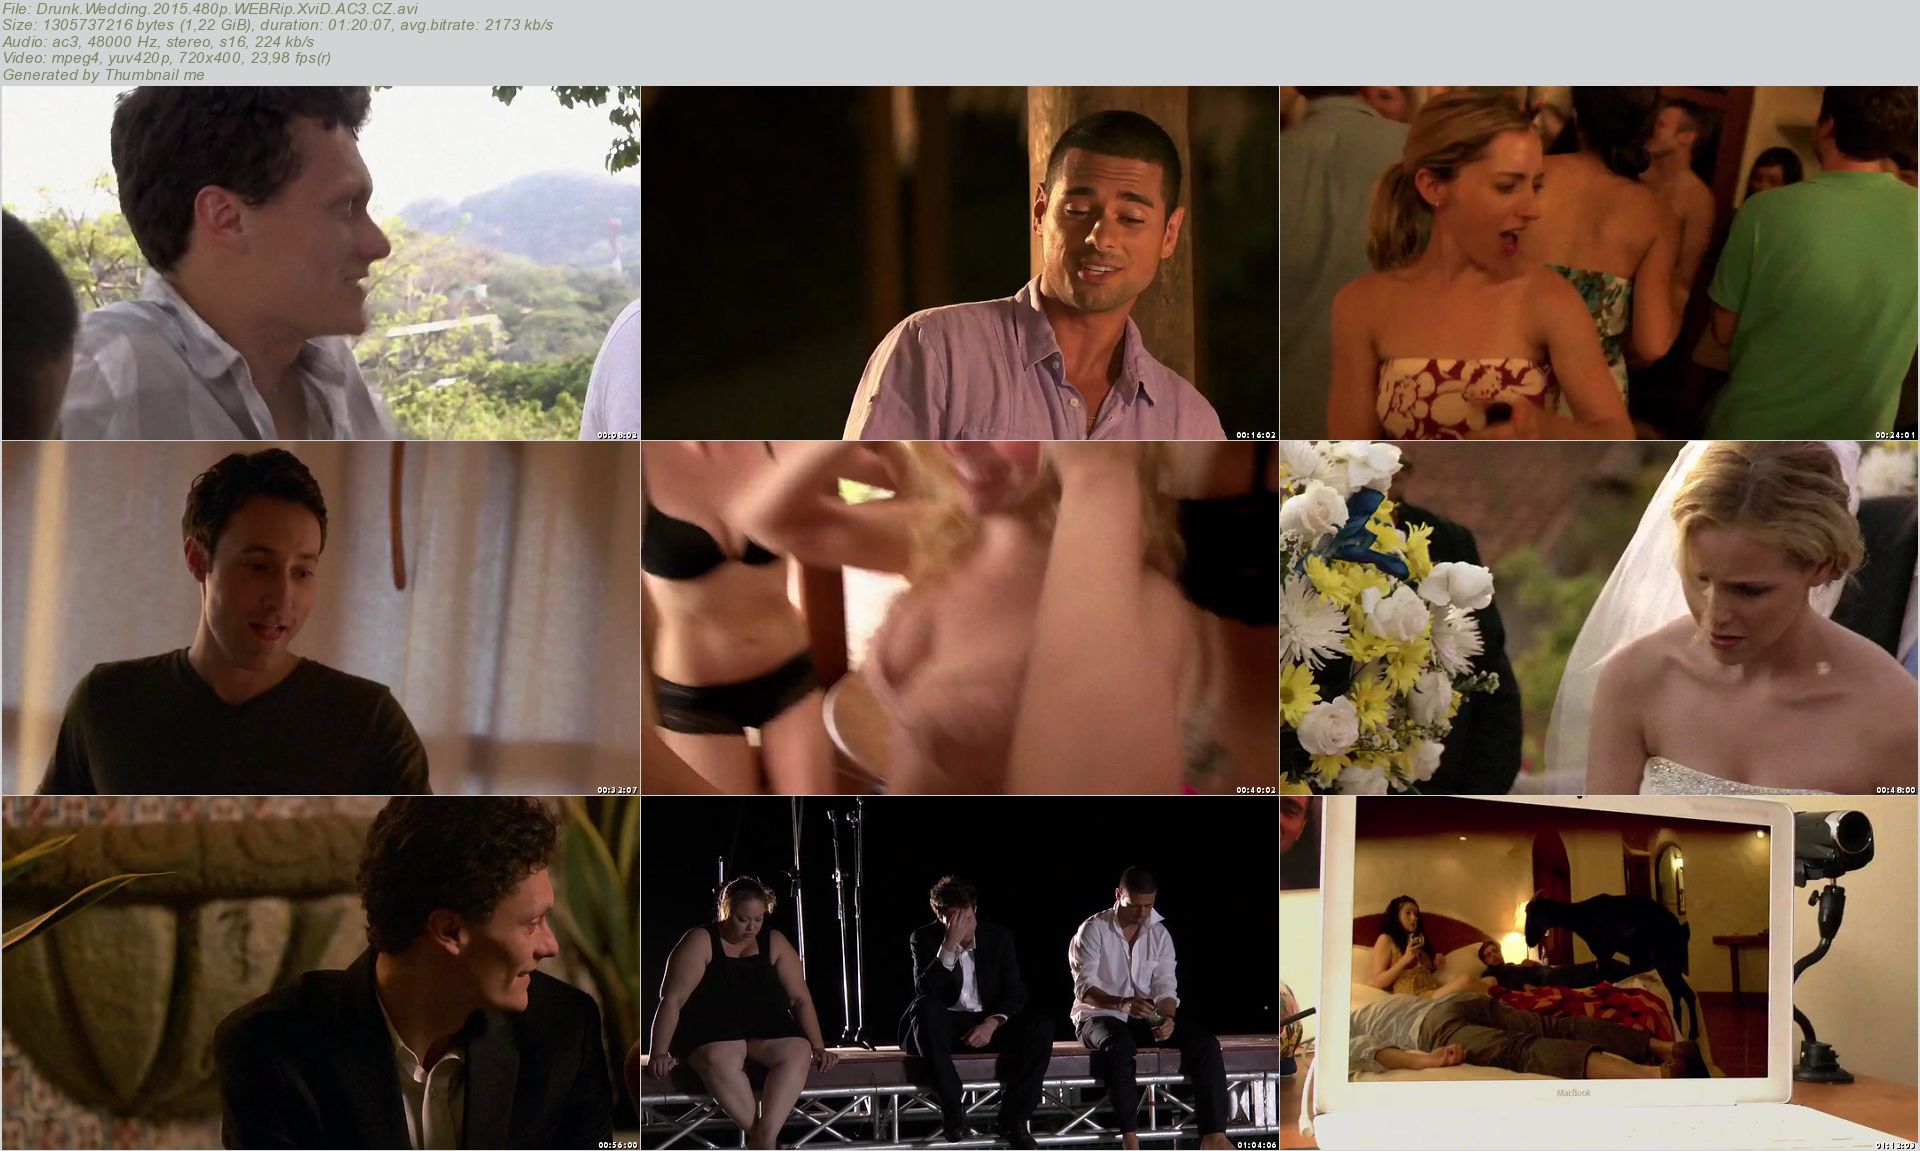1920x1151 pixels.
Task: Click the 01:04:06 timestamp label
Action: click(1256, 1145)
